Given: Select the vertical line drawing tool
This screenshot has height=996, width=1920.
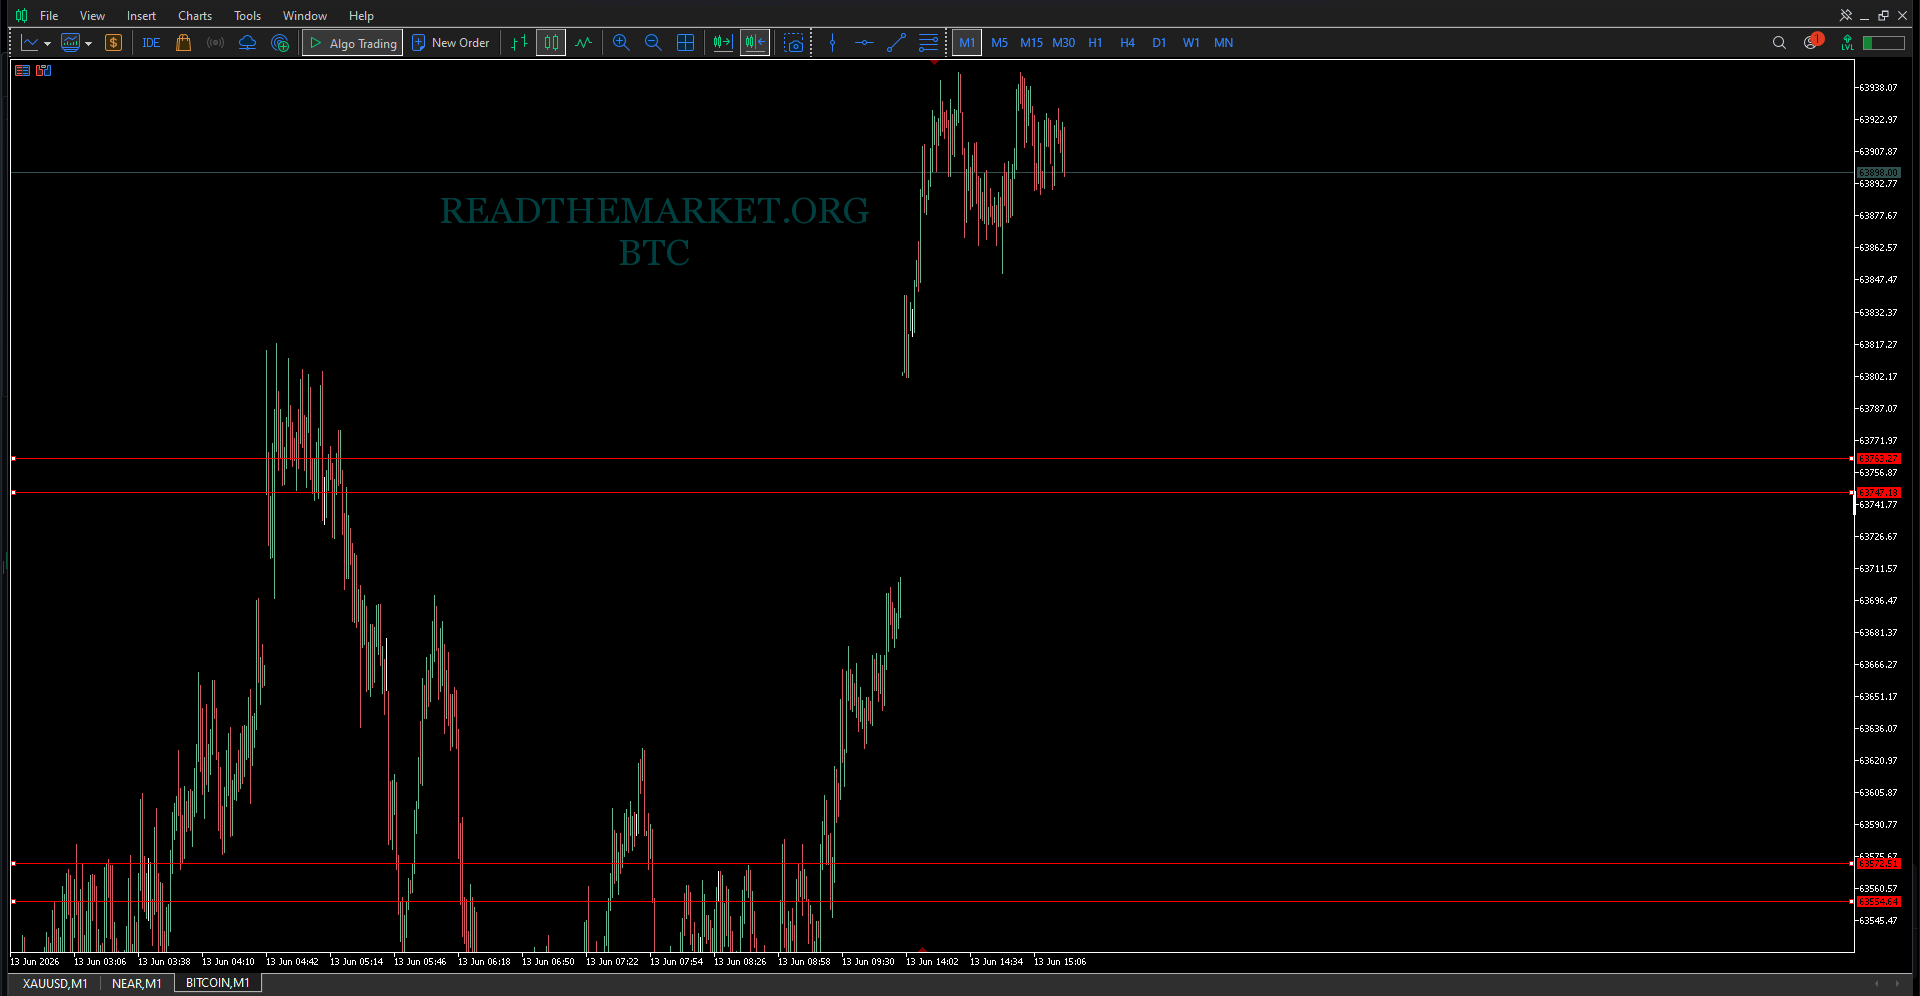Looking at the screenshot, I should (x=832, y=43).
